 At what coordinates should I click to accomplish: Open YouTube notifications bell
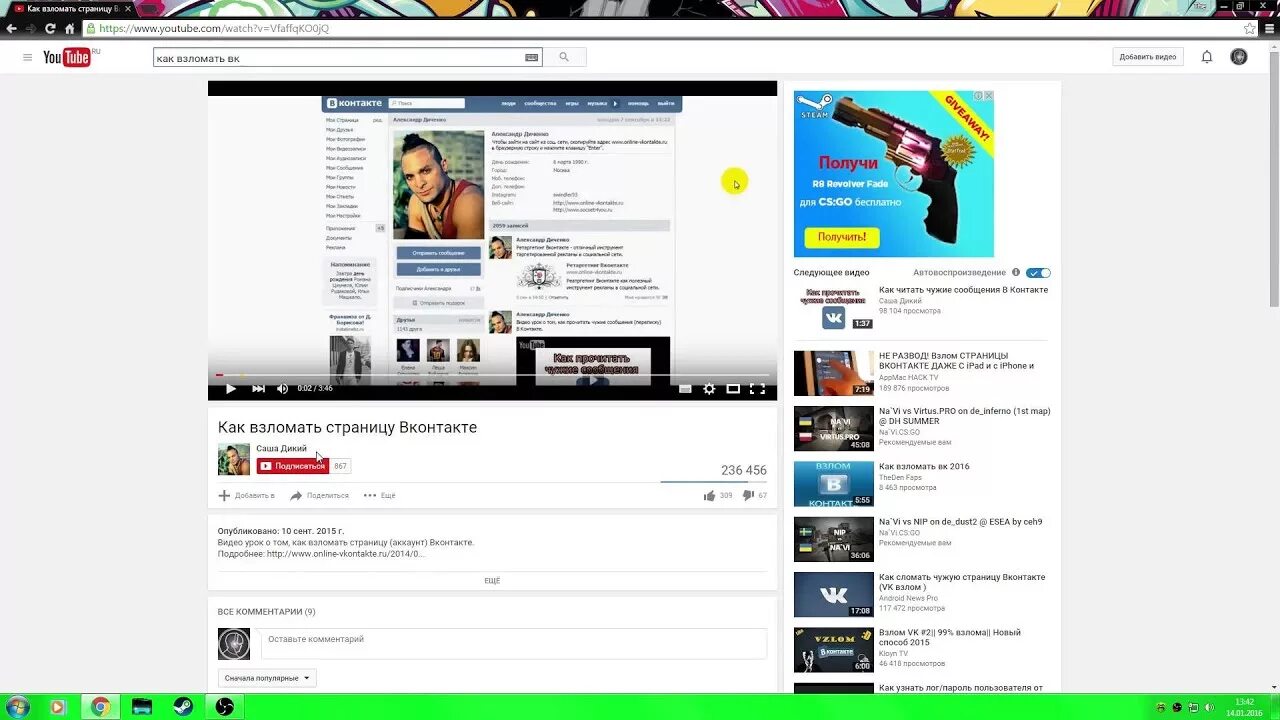pyautogui.click(x=1207, y=57)
